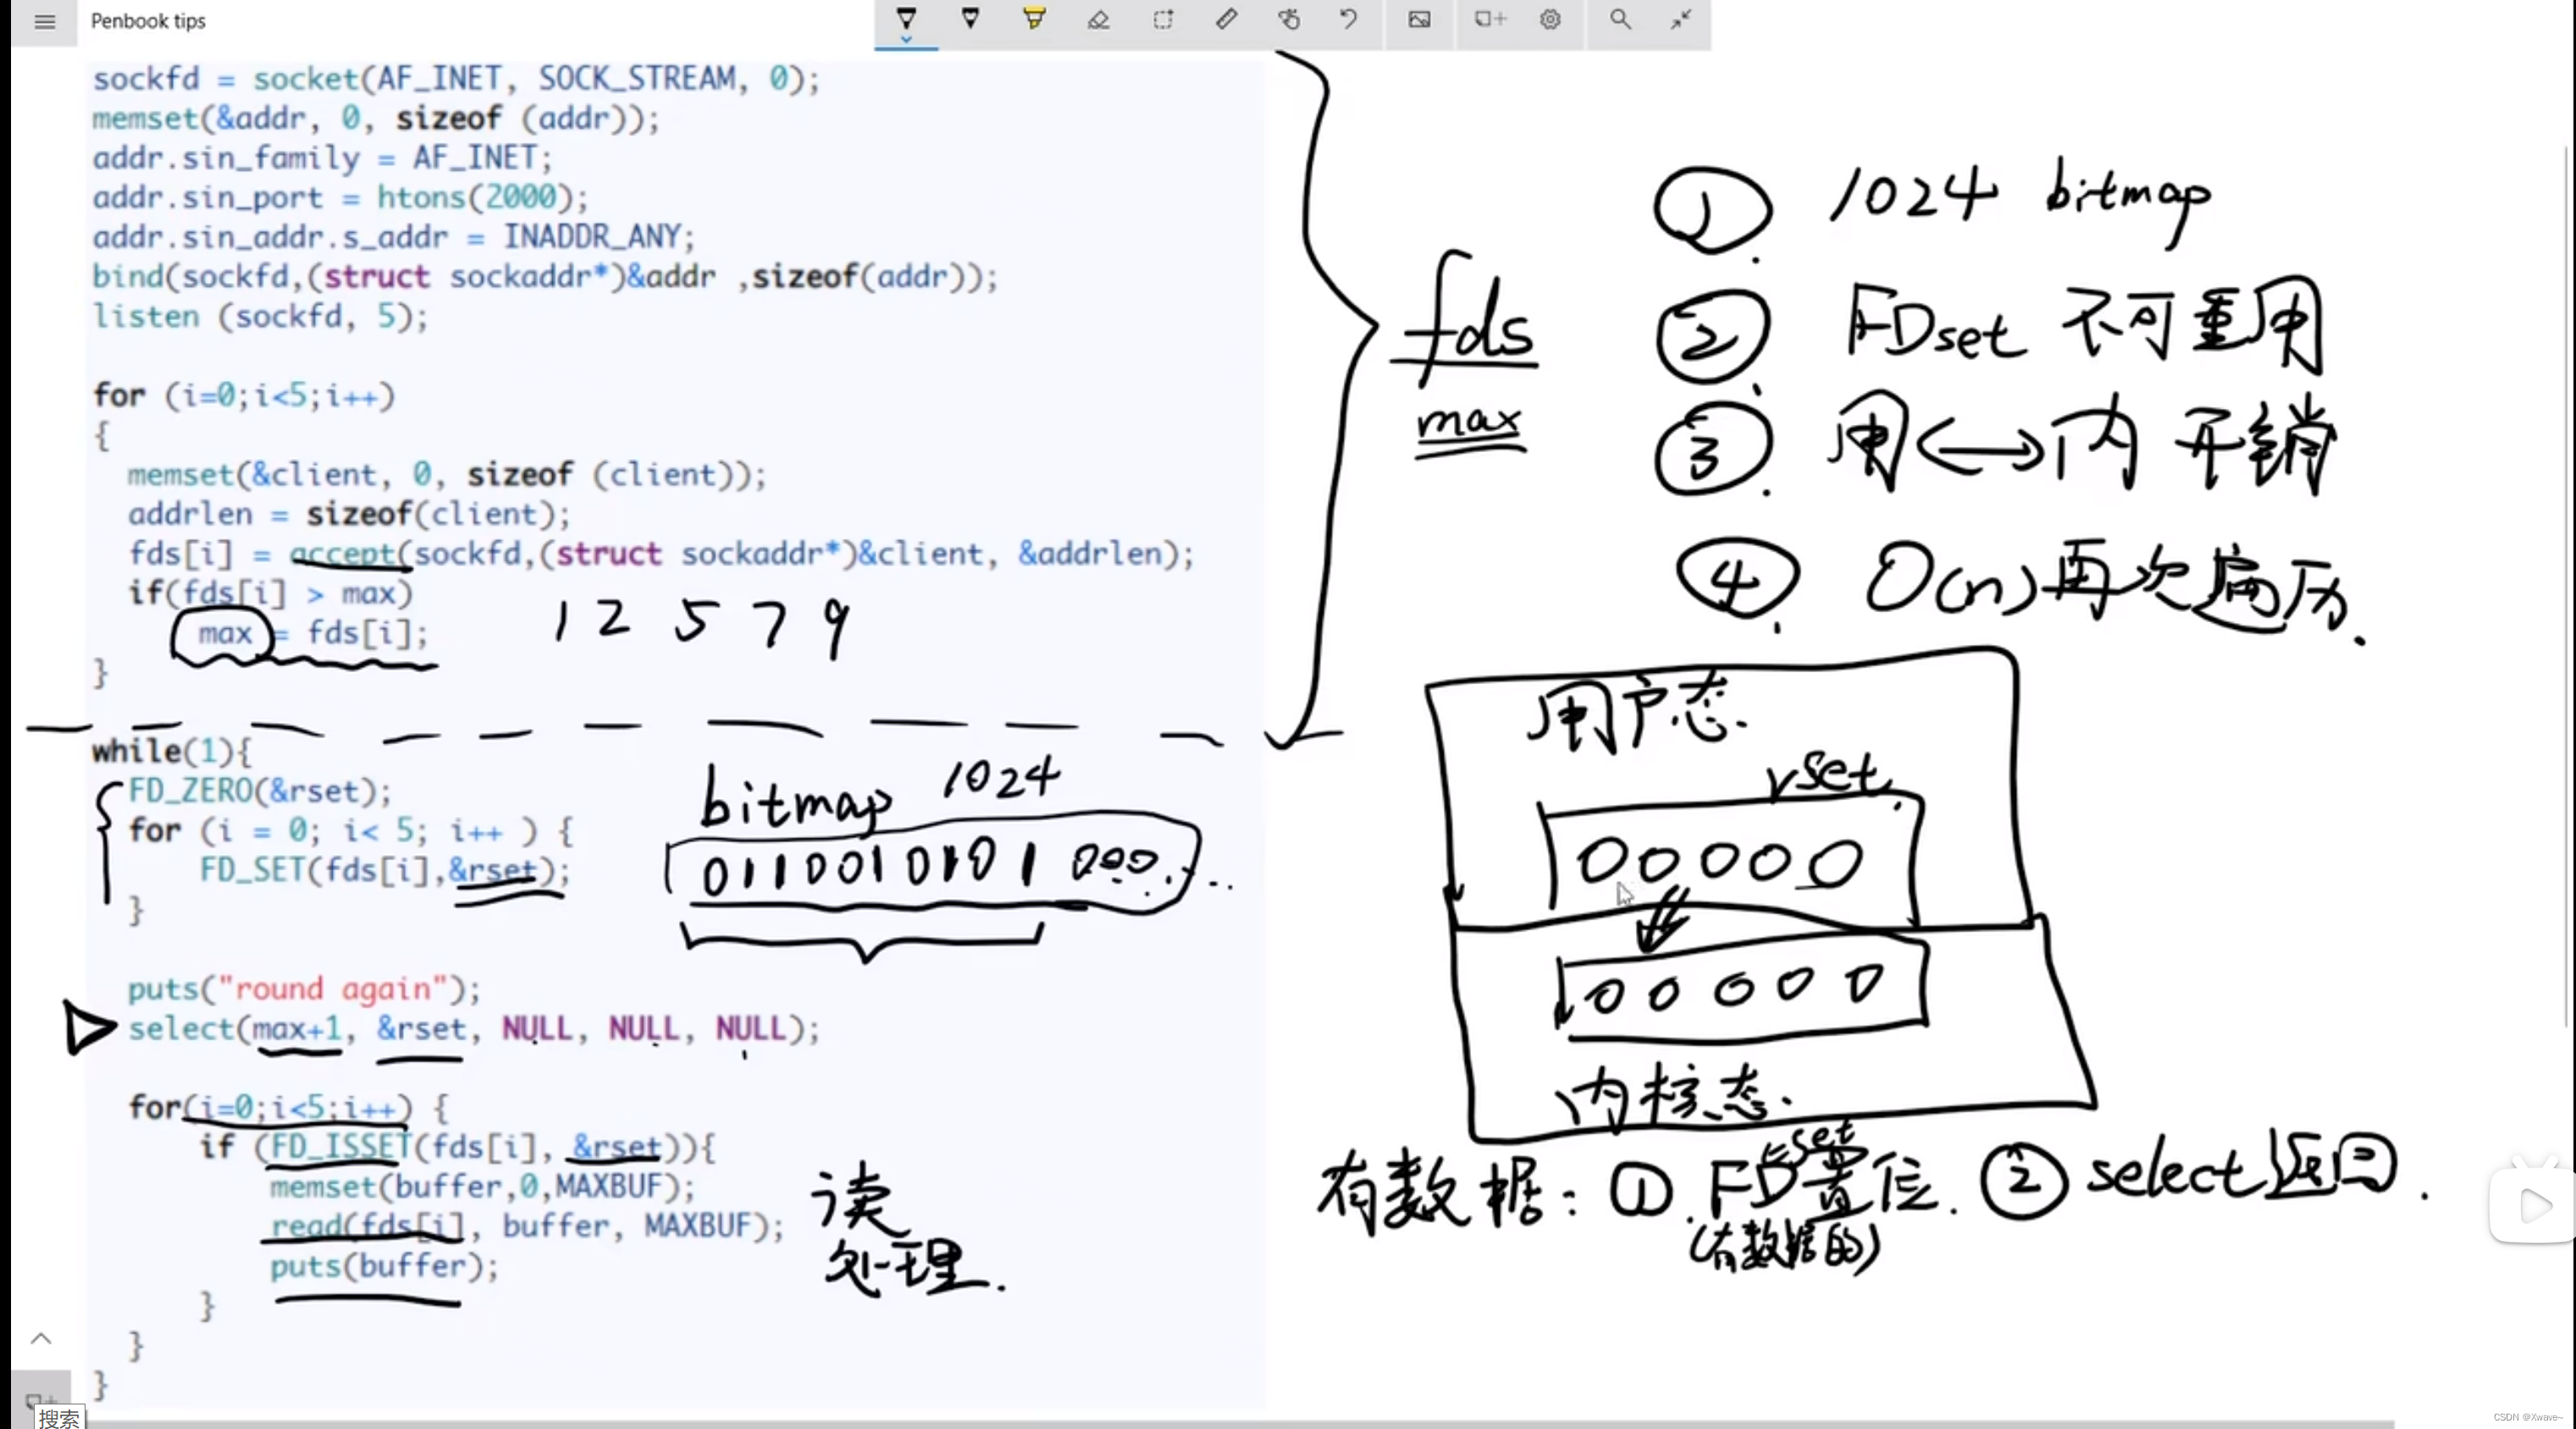Click the image insert icon

1420,19
